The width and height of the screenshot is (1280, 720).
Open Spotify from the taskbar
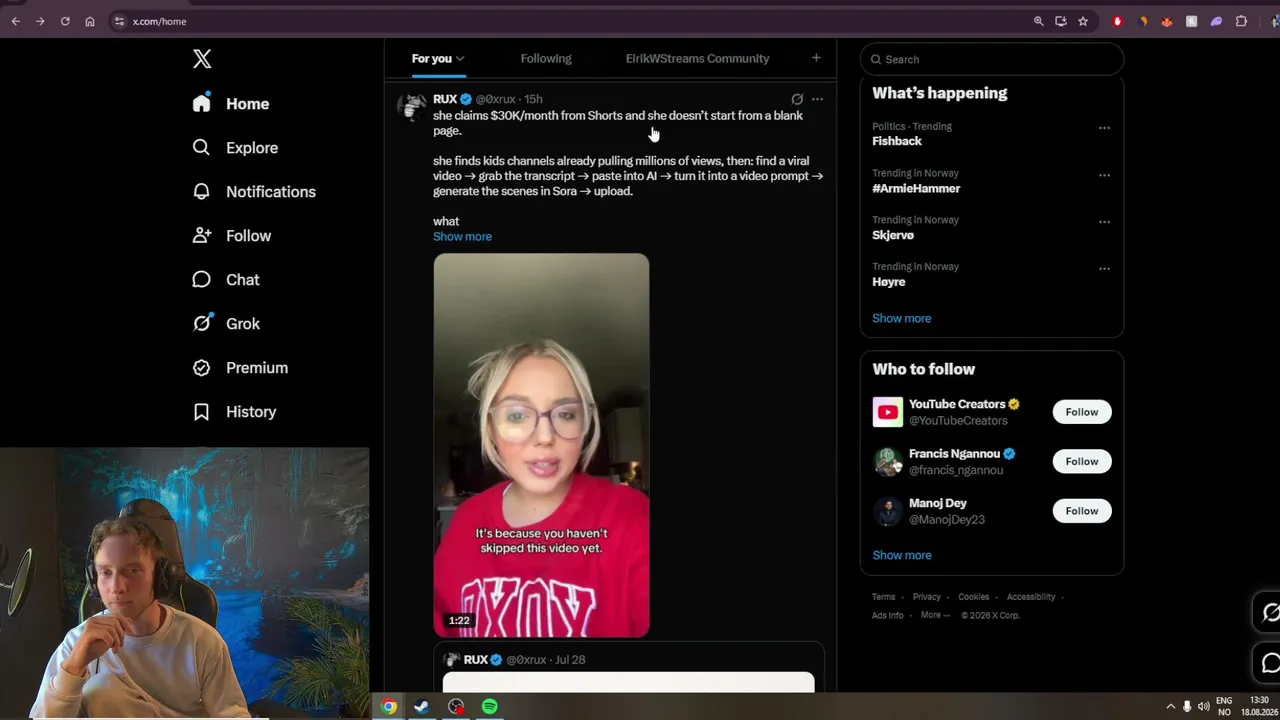[489, 707]
